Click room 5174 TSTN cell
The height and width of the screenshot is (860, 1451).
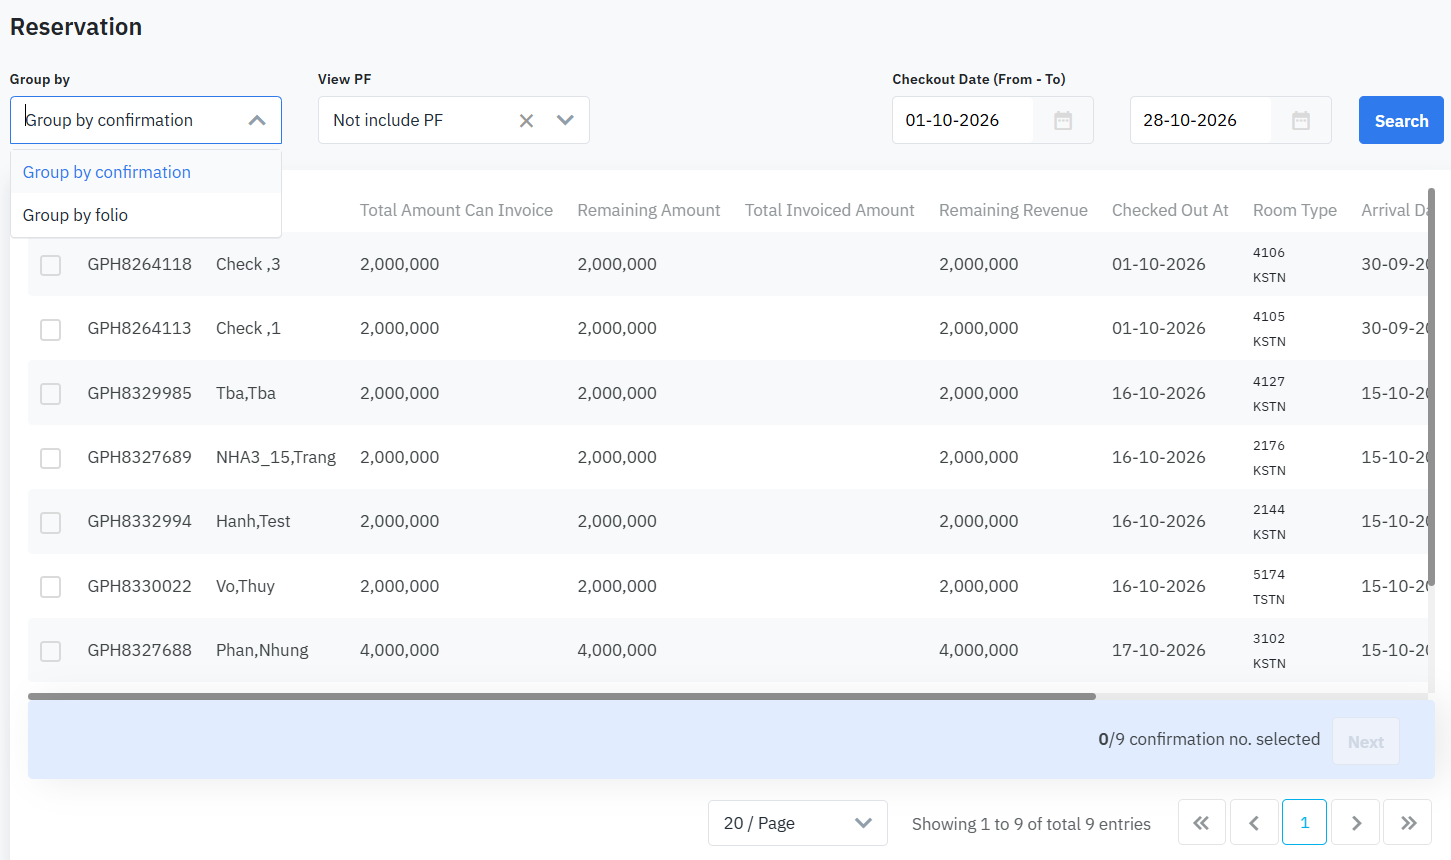[1269, 587]
